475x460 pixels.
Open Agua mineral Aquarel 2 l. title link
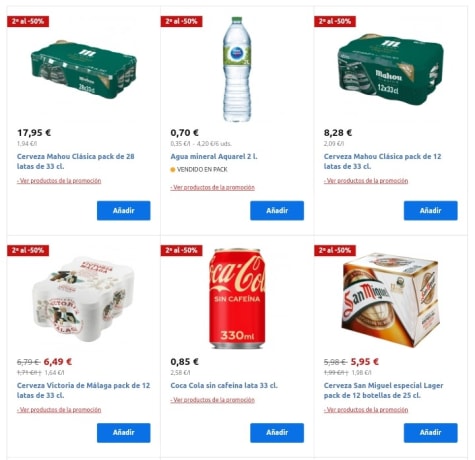point(214,156)
